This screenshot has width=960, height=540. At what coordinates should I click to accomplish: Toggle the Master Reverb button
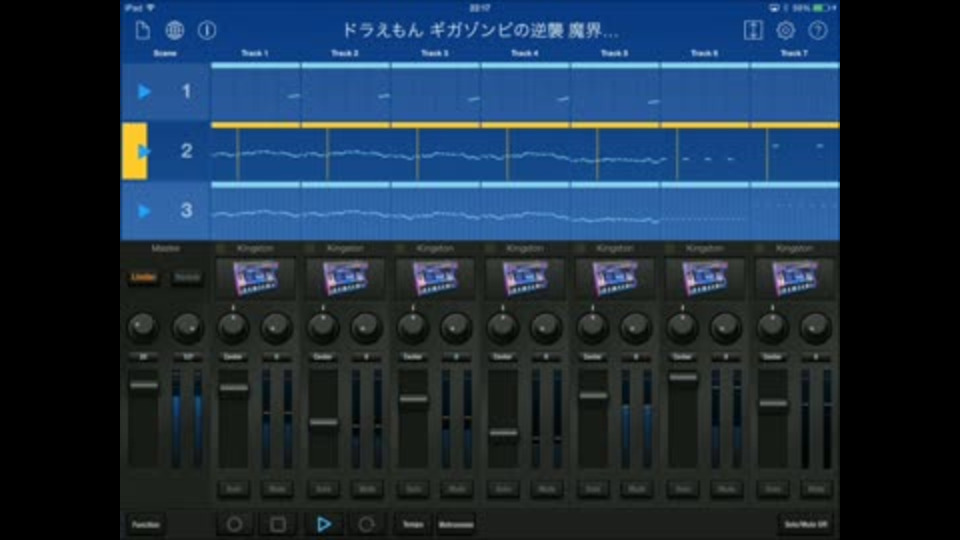tap(187, 277)
